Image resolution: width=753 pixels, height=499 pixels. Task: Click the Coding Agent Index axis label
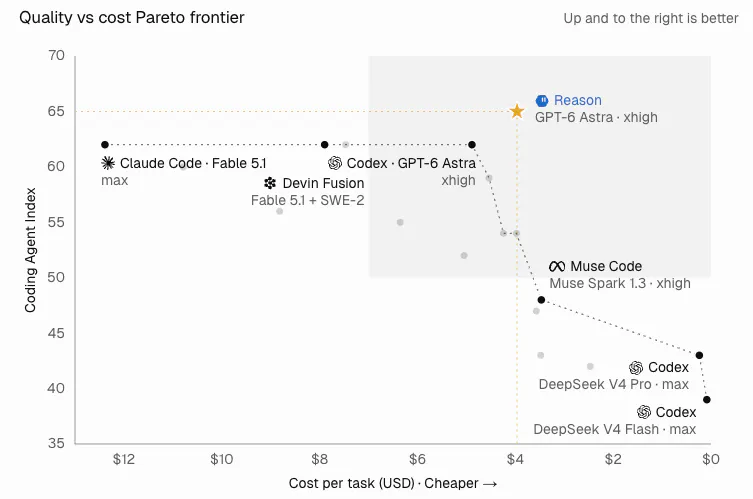pyautogui.click(x=30, y=250)
